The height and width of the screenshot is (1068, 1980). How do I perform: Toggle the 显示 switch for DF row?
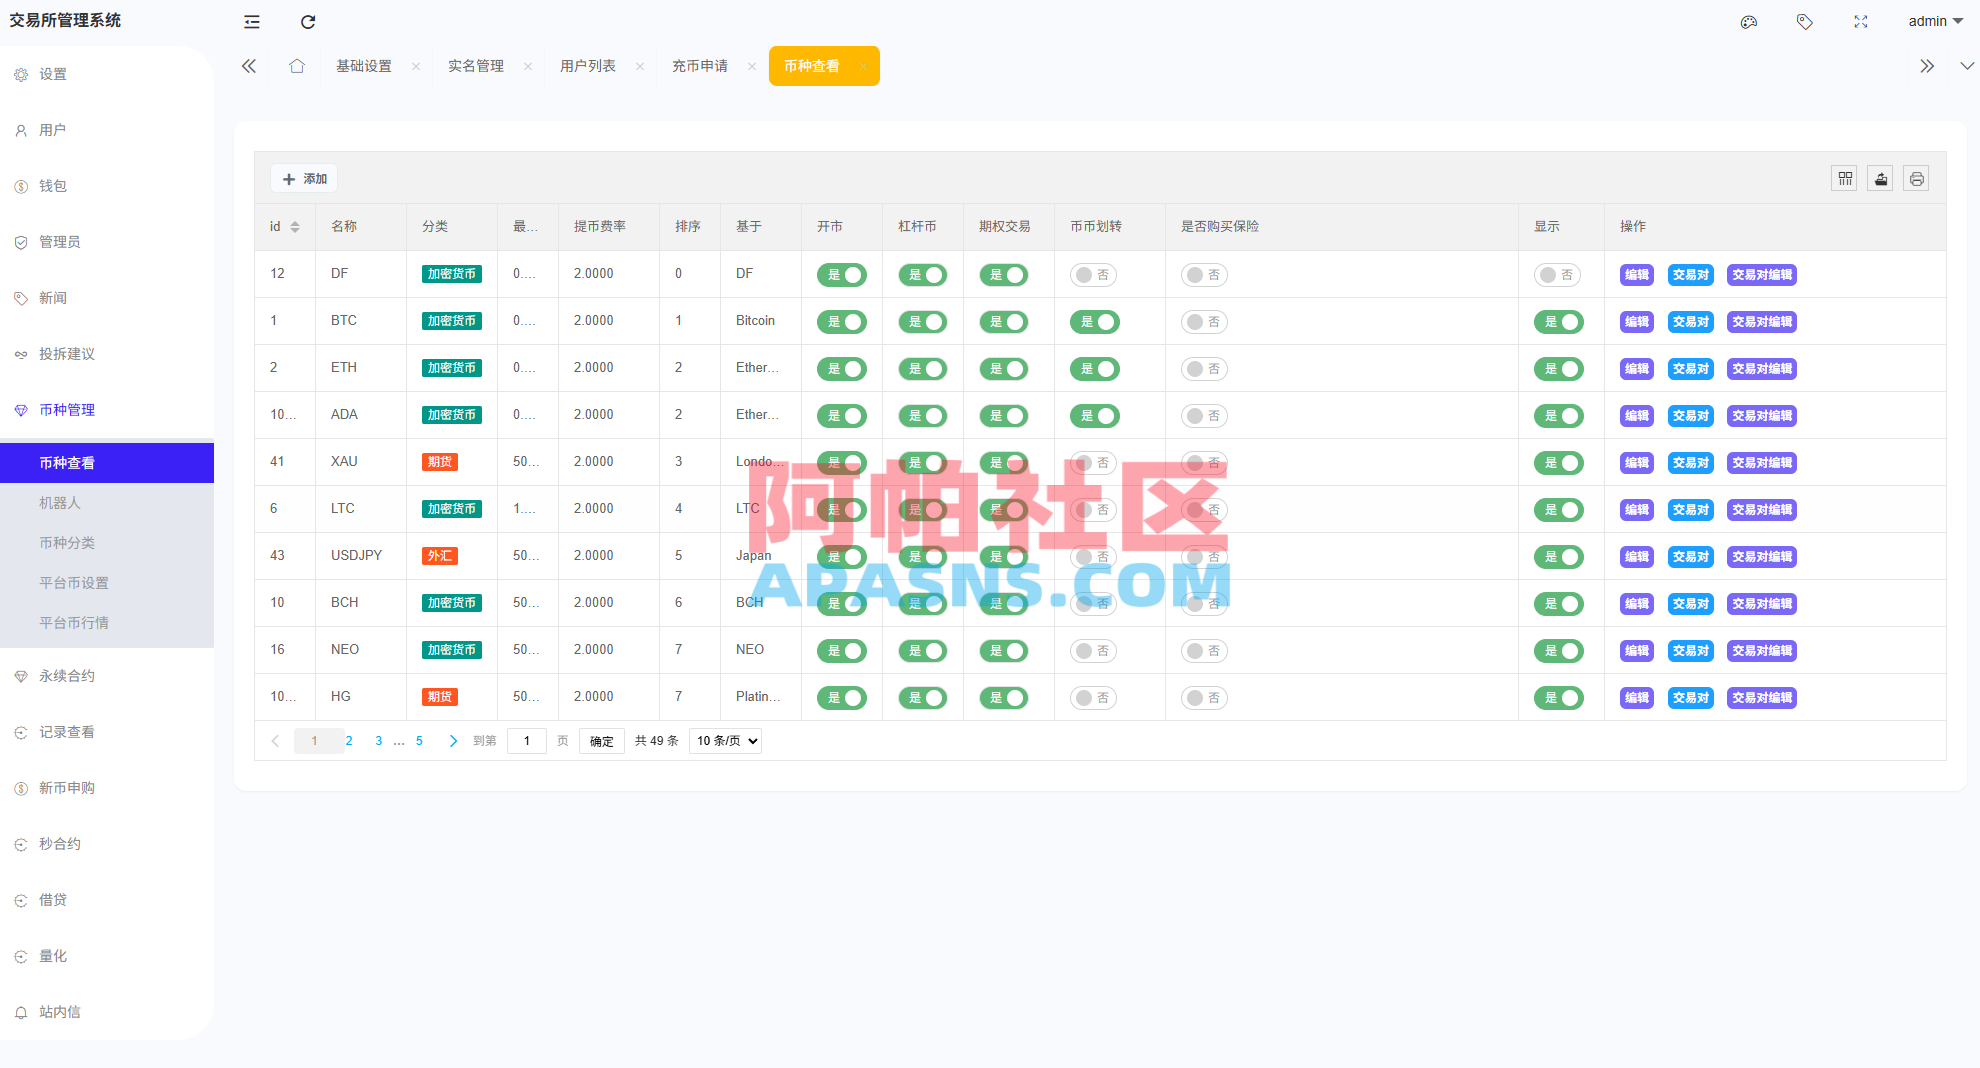pyautogui.click(x=1557, y=275)
